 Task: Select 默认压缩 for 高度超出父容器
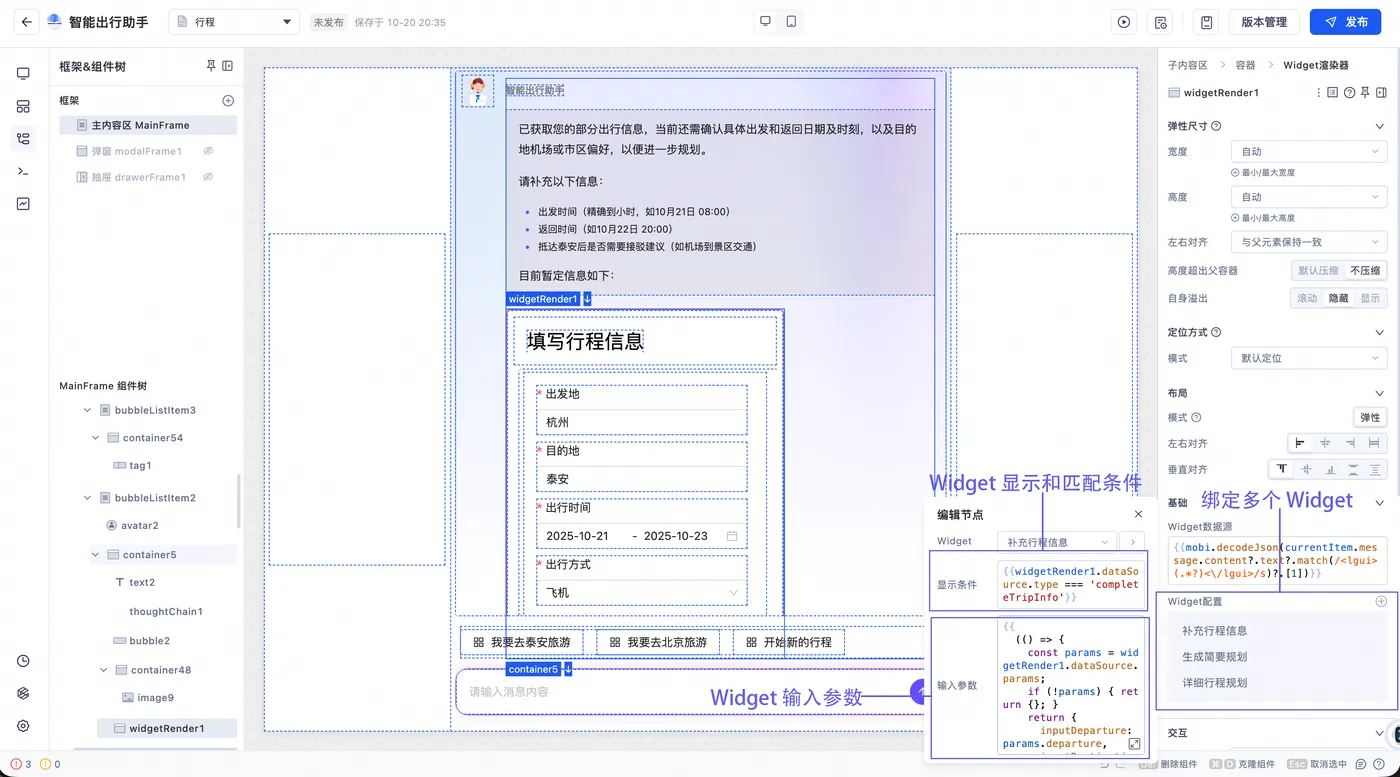1318,271
